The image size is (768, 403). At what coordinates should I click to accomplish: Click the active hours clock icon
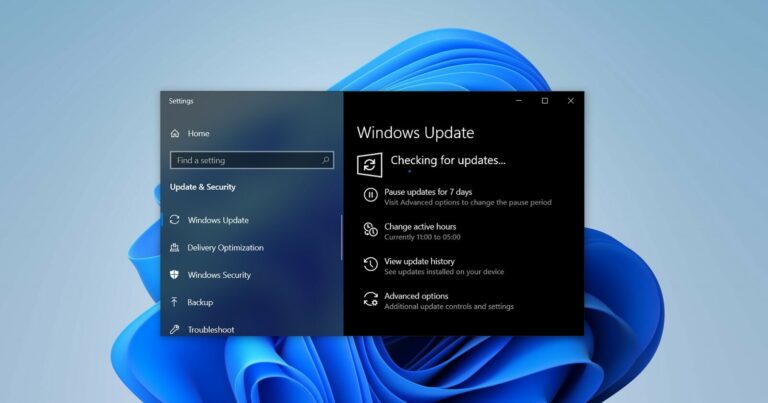370,229
